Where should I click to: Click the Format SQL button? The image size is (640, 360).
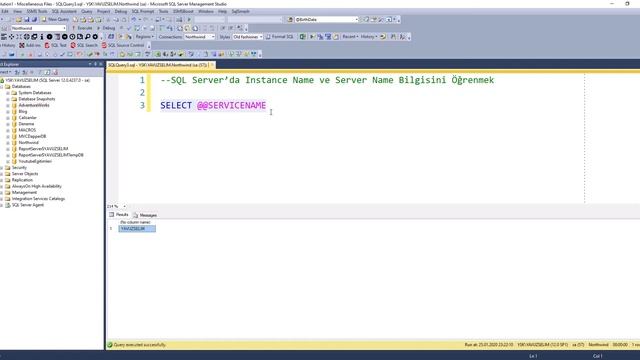pos(280,37)
